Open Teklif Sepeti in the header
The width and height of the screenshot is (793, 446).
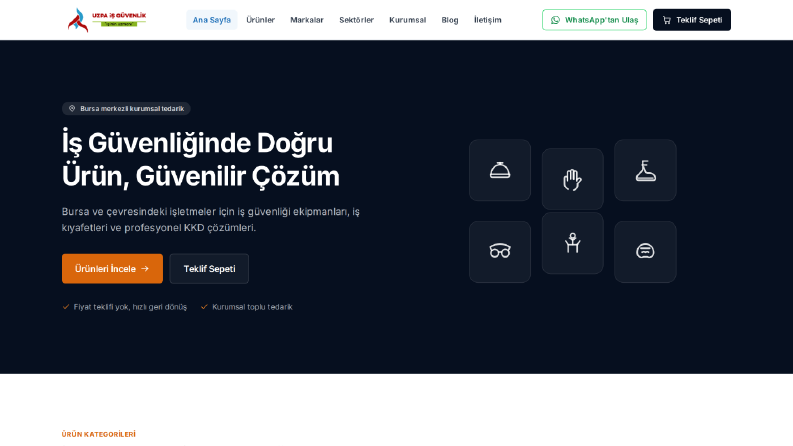pos(692,20)
